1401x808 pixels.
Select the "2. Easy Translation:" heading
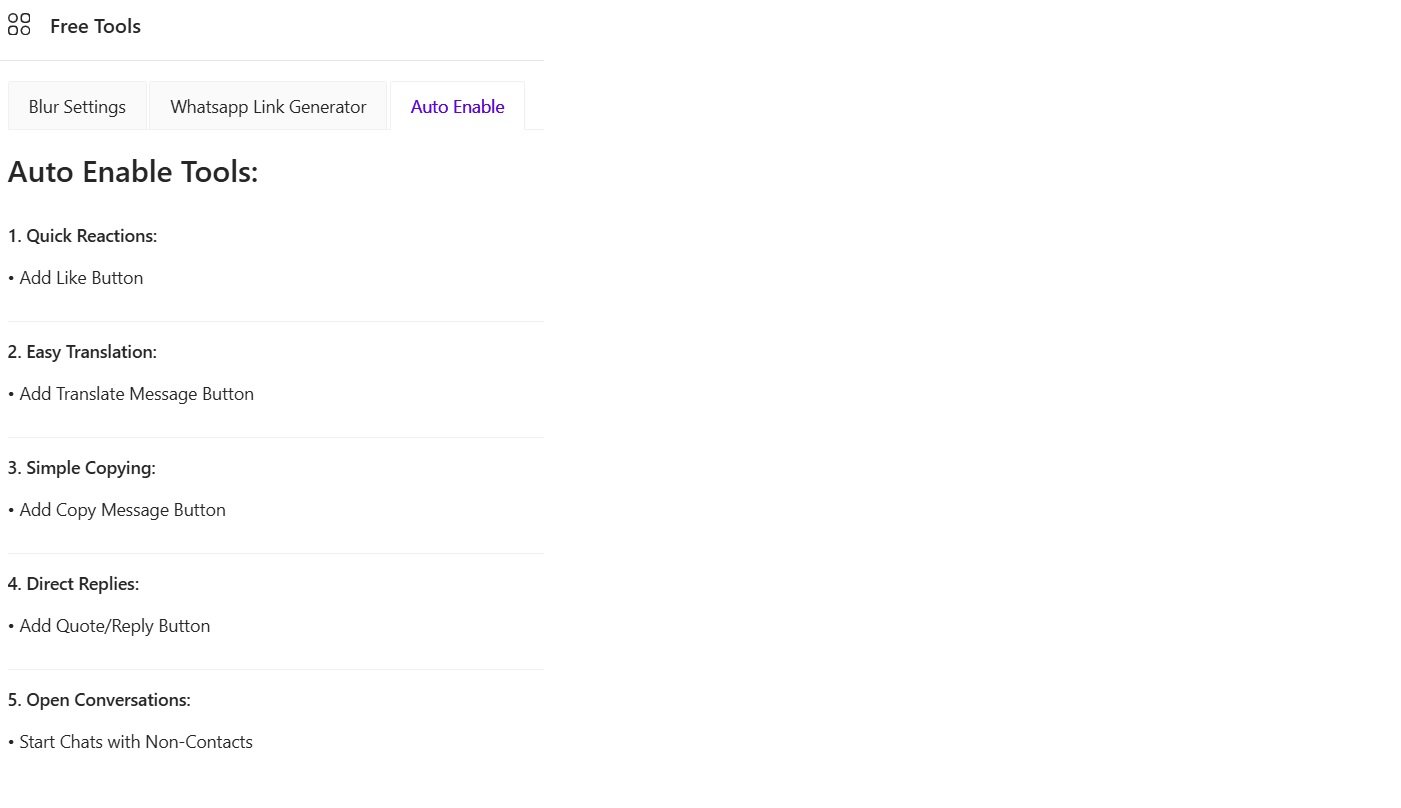[83, 351]
